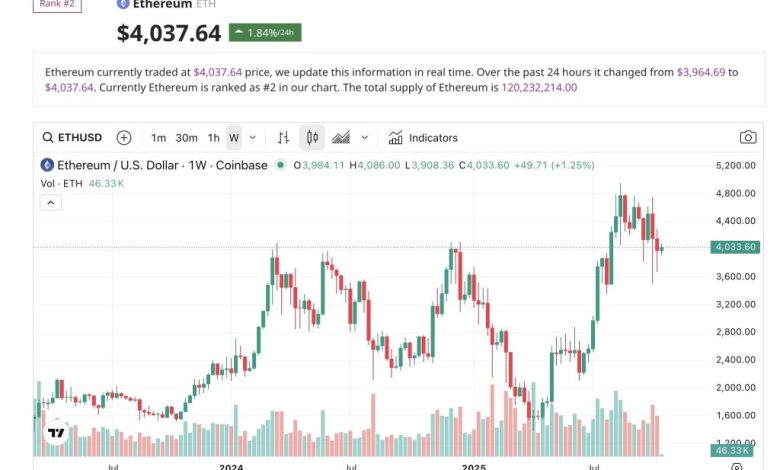
Task: Open the chart style dropdown arrow
Action: click(x=364, y=137)
